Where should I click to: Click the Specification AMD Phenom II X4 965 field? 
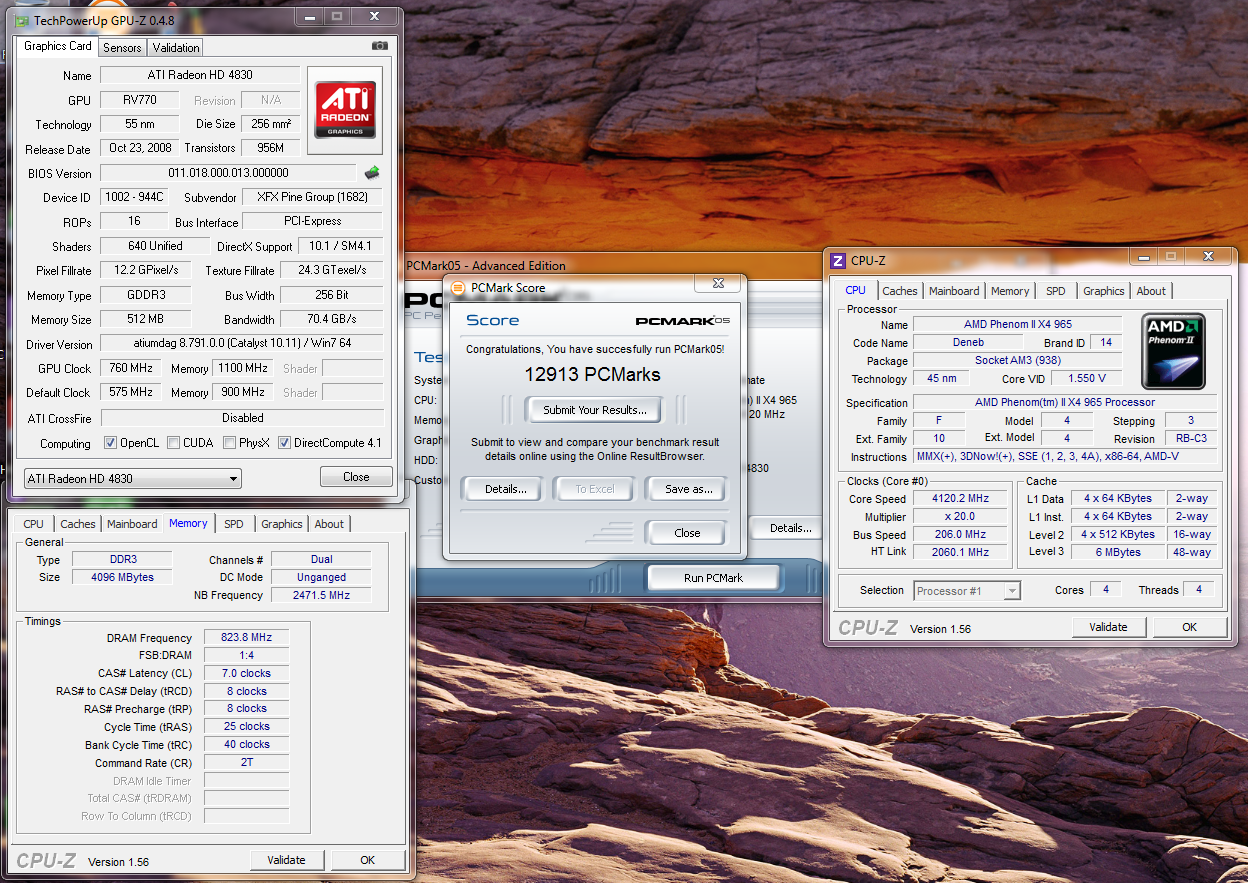pyautogui.click(x=1065, y=402)
